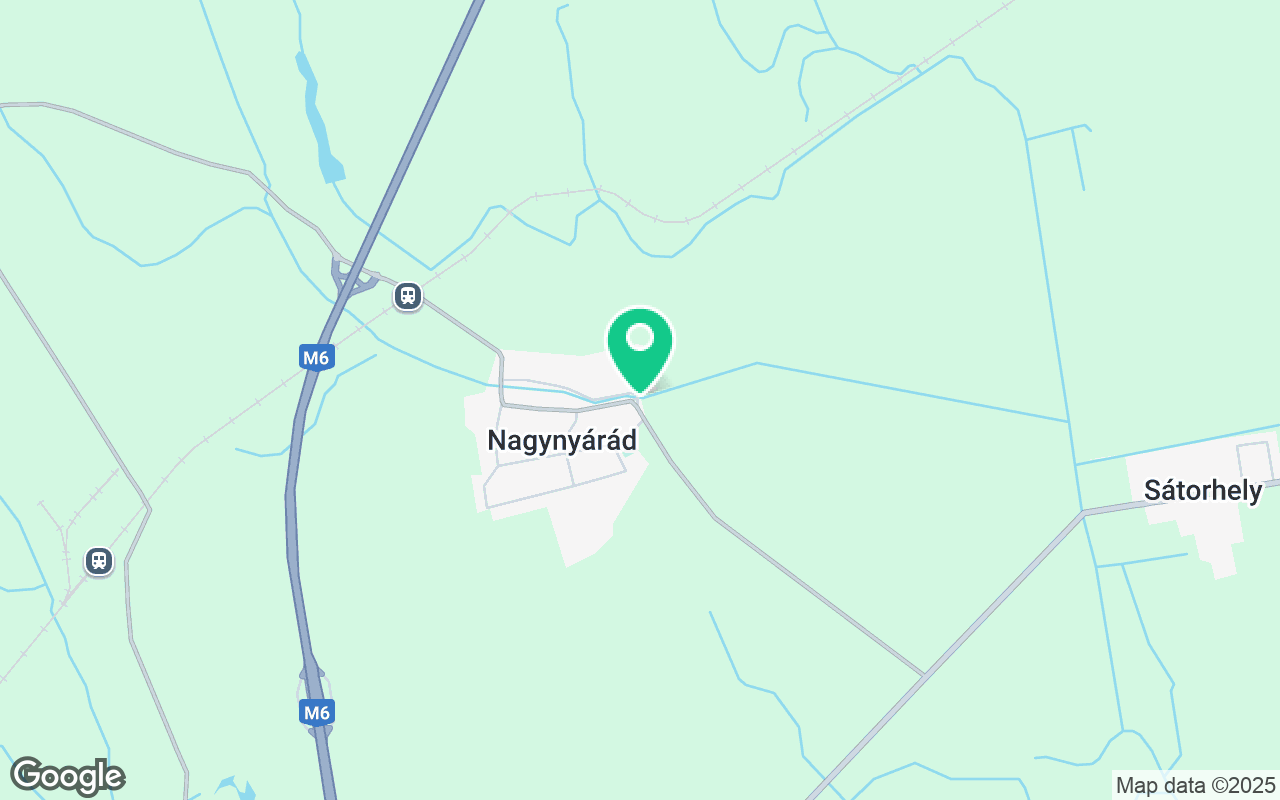Open the Google logo link
The height and width of the screenshot is (800, 1280).
point(68,776)
